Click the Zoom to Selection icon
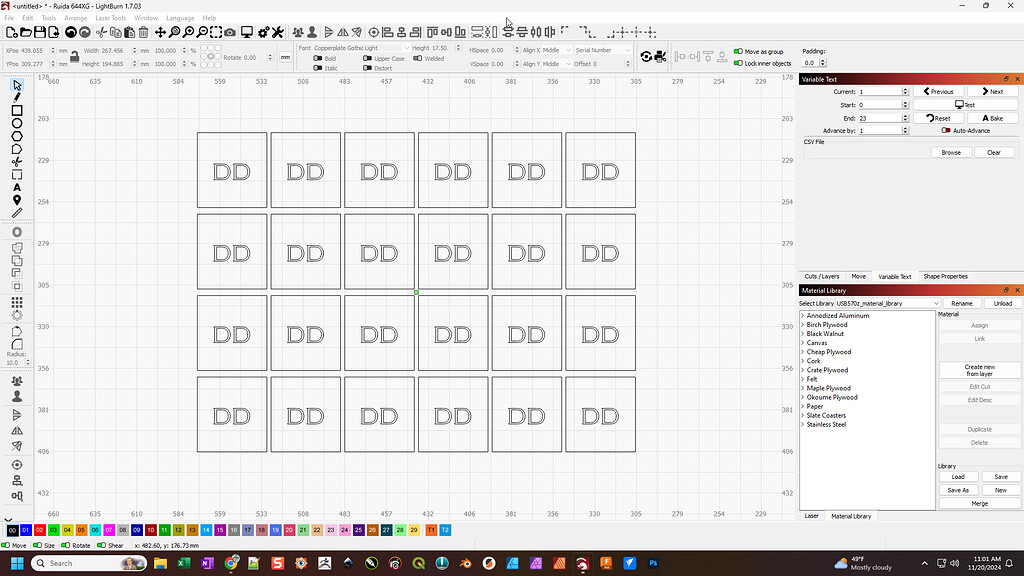 pyautogui.click(x=217, y=30)
